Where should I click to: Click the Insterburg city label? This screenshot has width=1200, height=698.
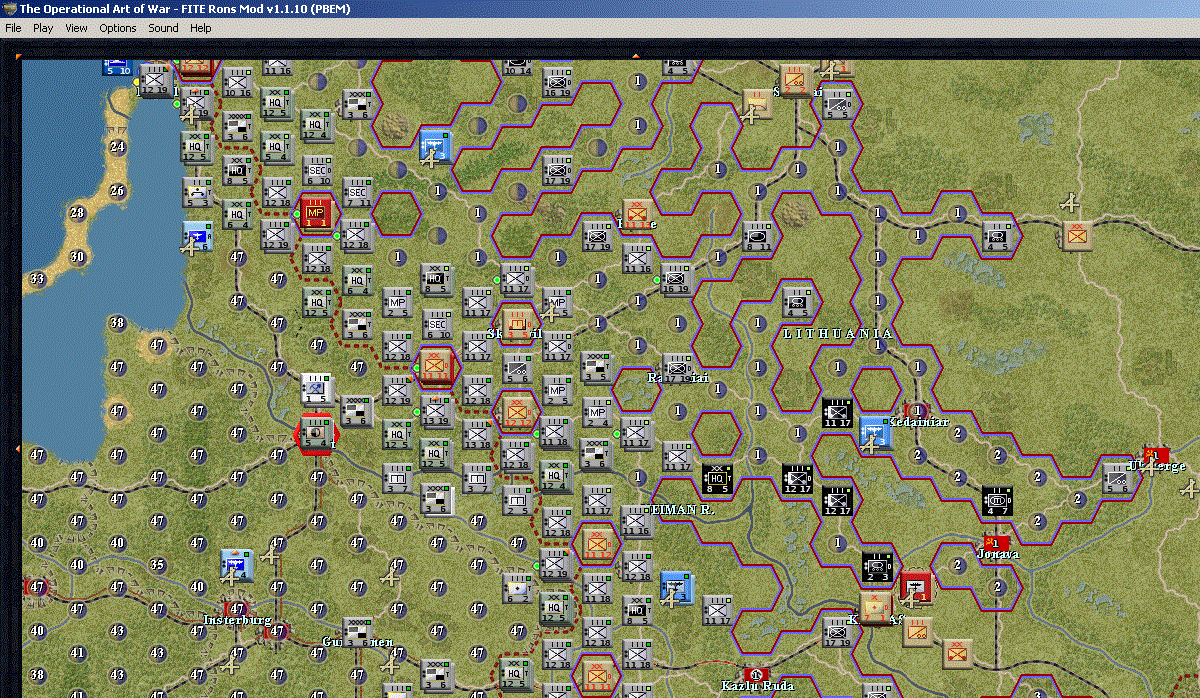pyautogui.click(x=237, y=620)
